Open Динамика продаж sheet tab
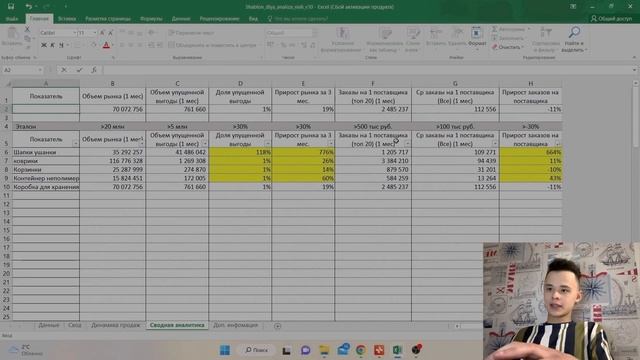The height and width of the screenshot is (360, 640). click(116, 325)
